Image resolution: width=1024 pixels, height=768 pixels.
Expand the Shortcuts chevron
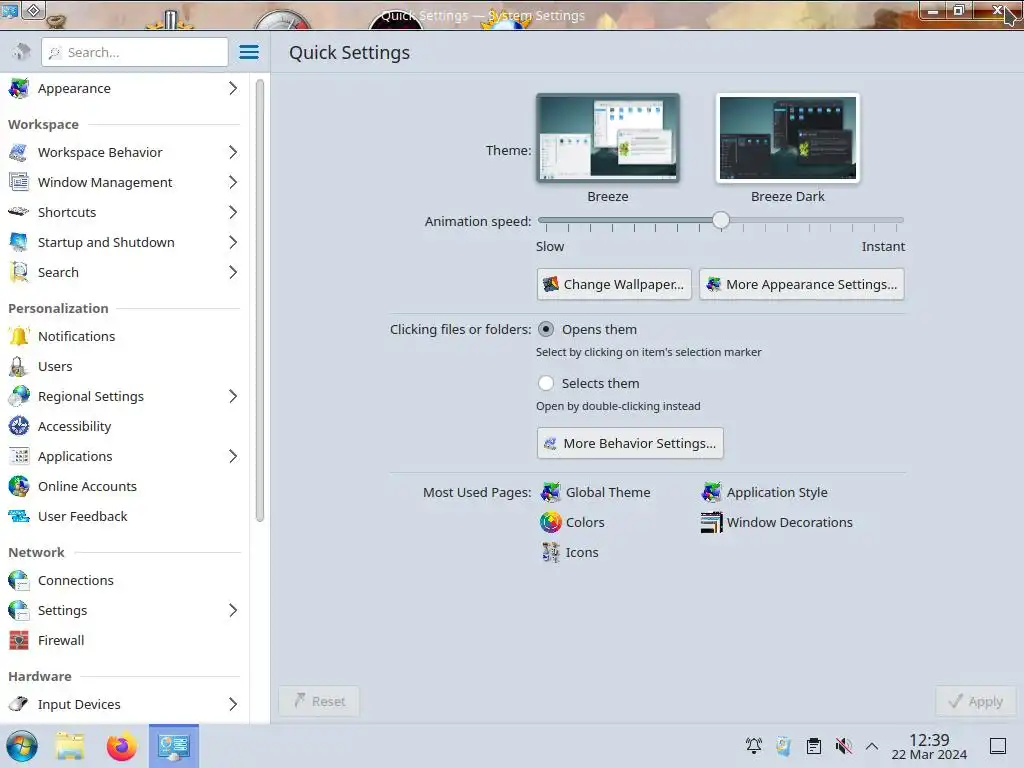pyautogui.click(x=233, y=212)
